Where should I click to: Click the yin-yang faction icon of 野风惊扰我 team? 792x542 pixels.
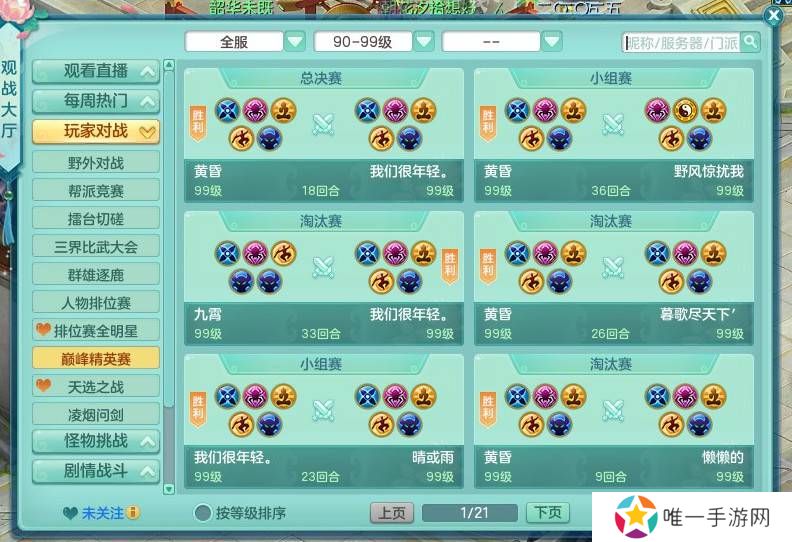coord(685,111)
